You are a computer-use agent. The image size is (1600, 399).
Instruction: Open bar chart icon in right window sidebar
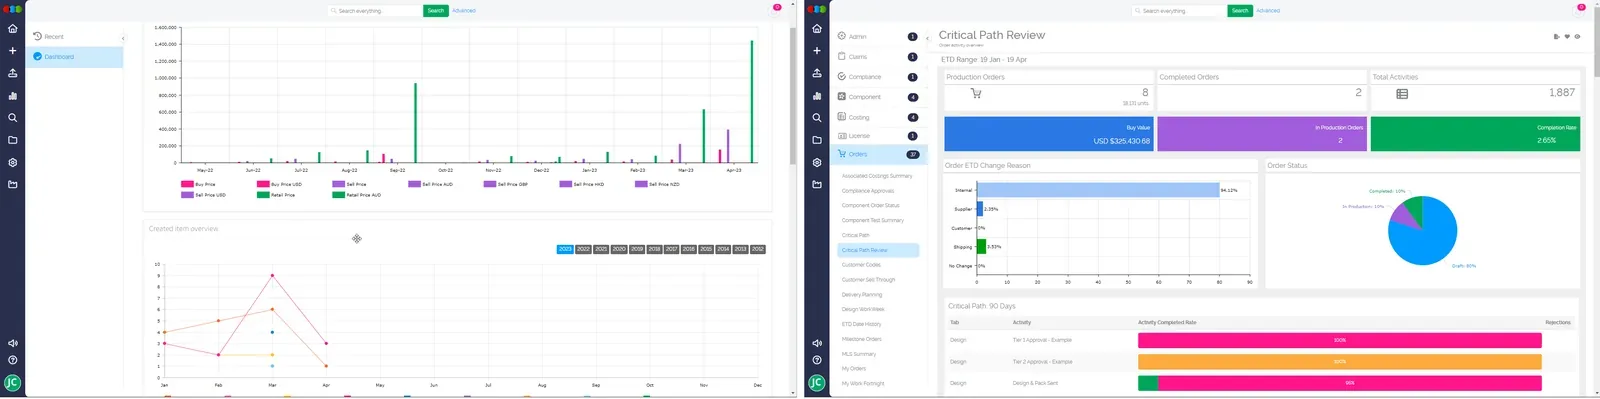click(817, 96)
